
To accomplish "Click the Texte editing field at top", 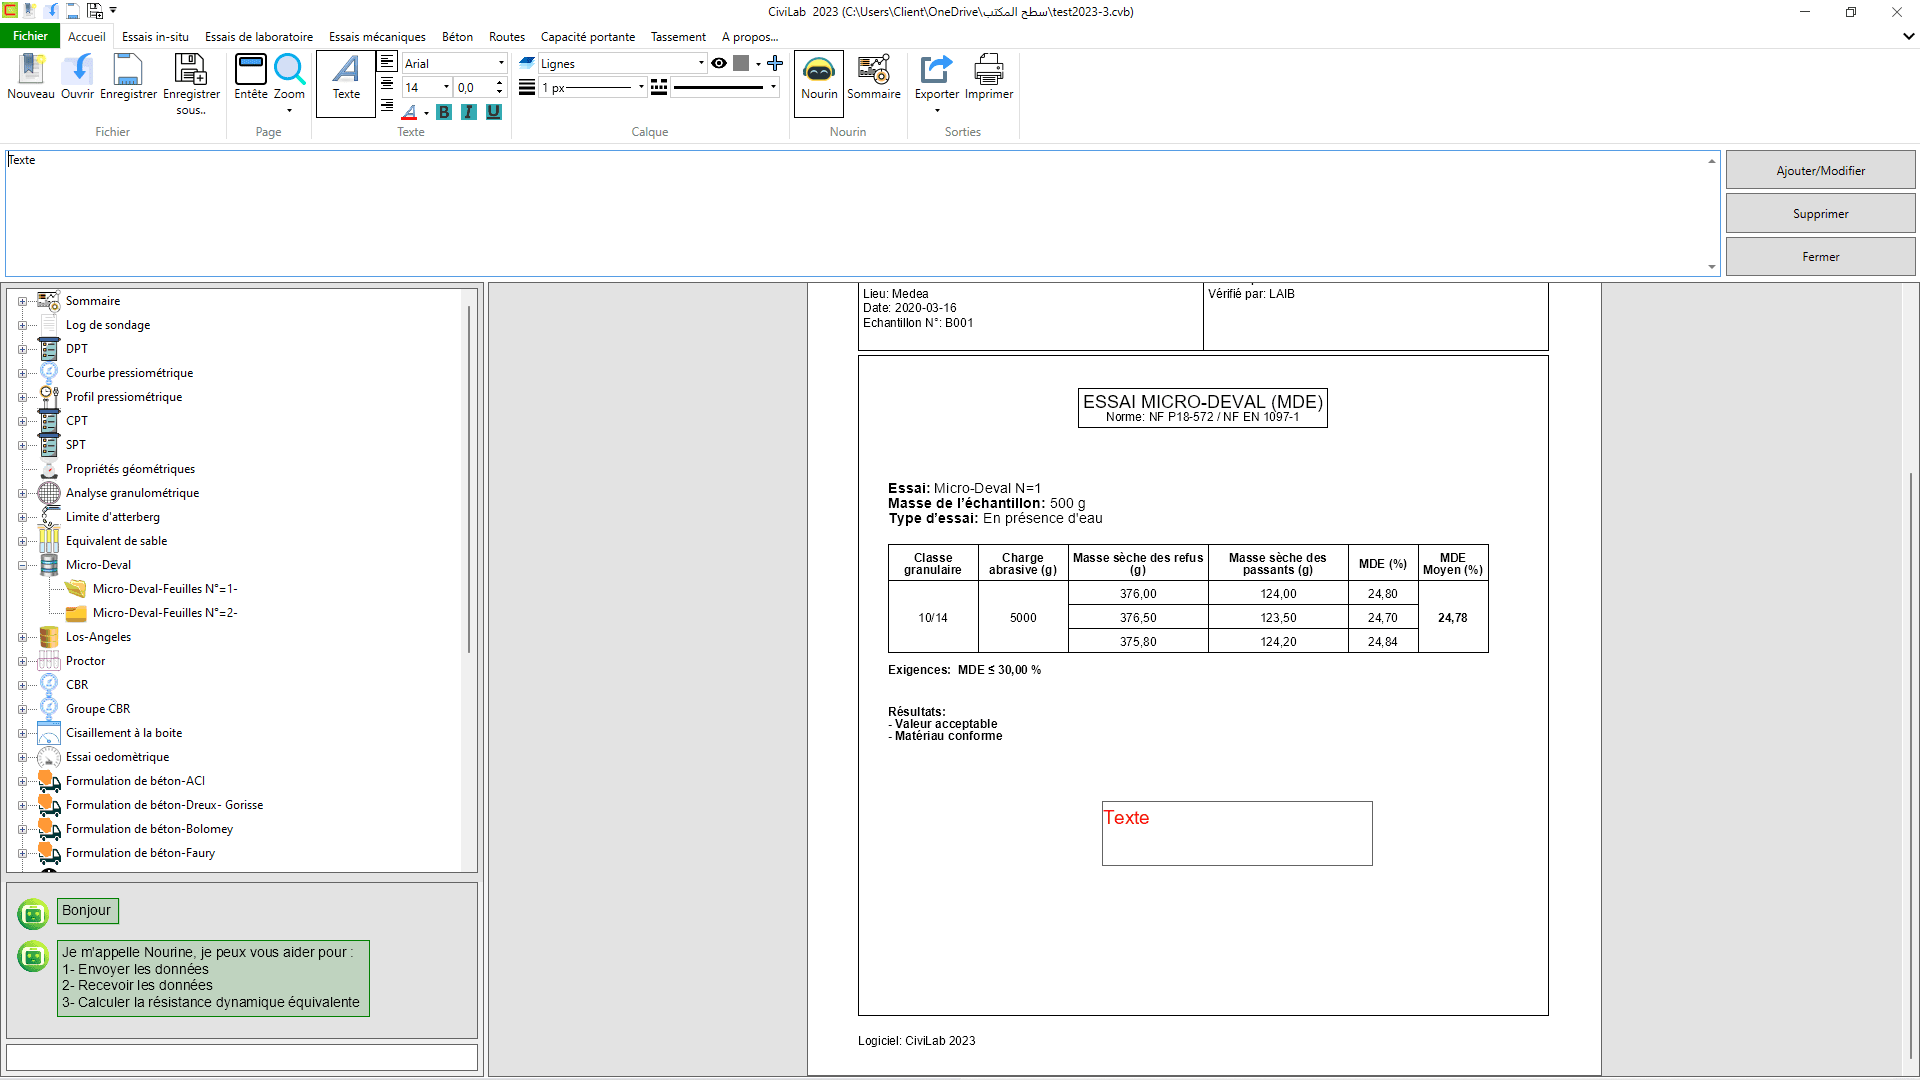I will click(x=862, y=213).
